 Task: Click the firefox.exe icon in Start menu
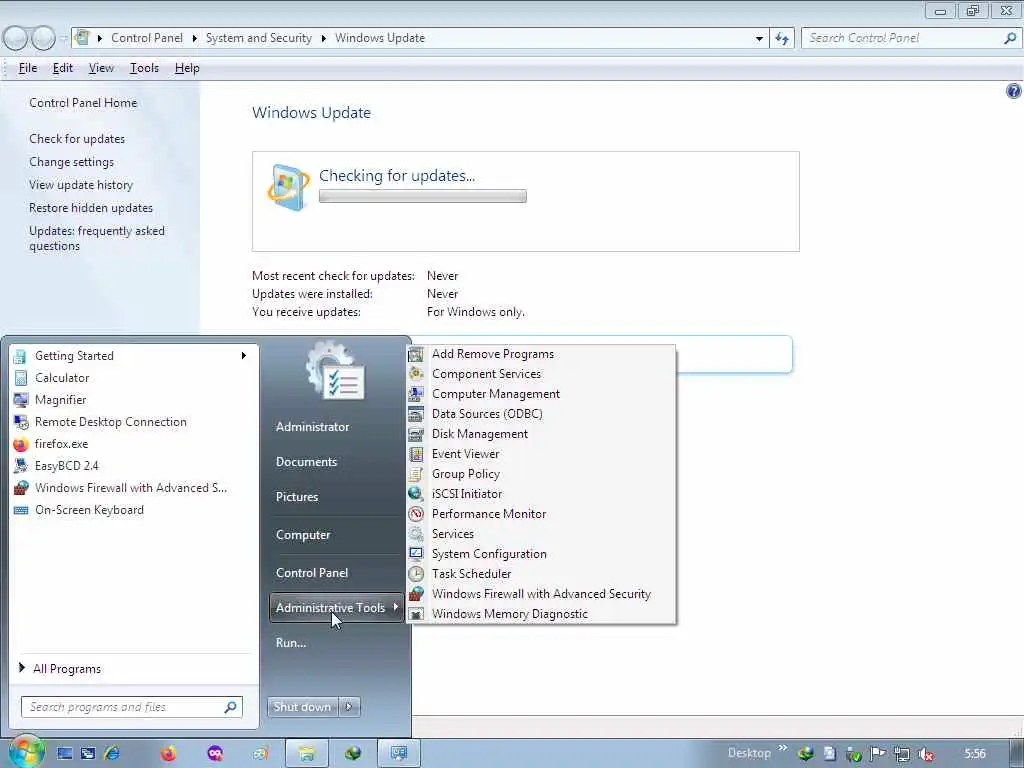click(21, 444)
